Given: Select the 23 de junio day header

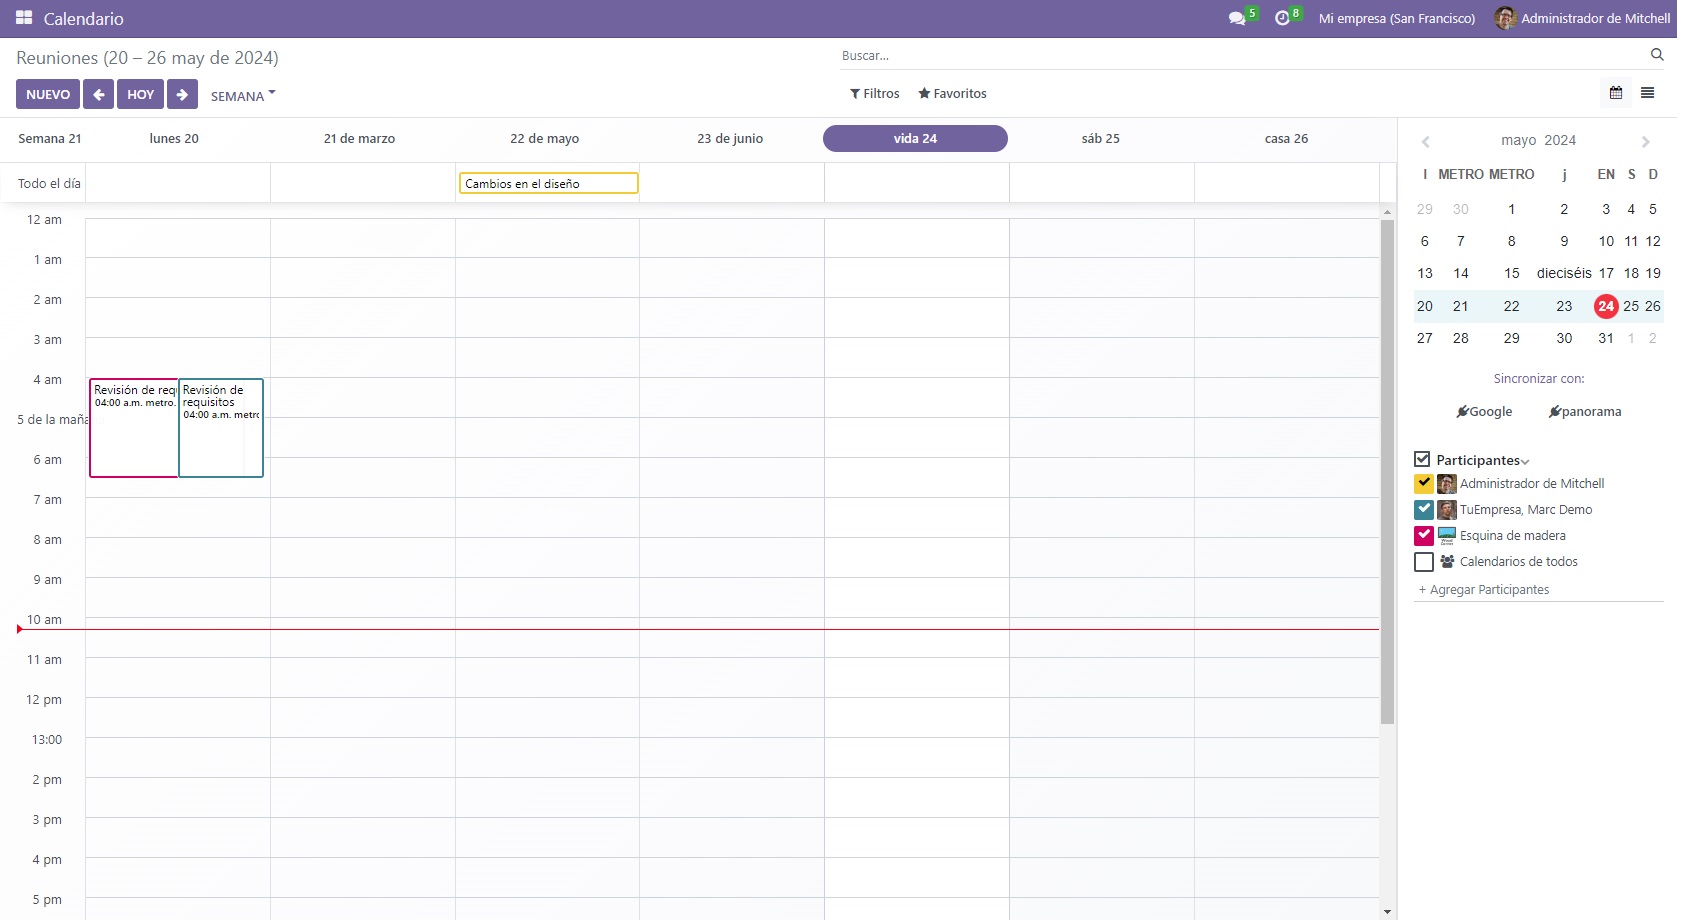Looking at the screenshot, I should (x=730, y=139).
